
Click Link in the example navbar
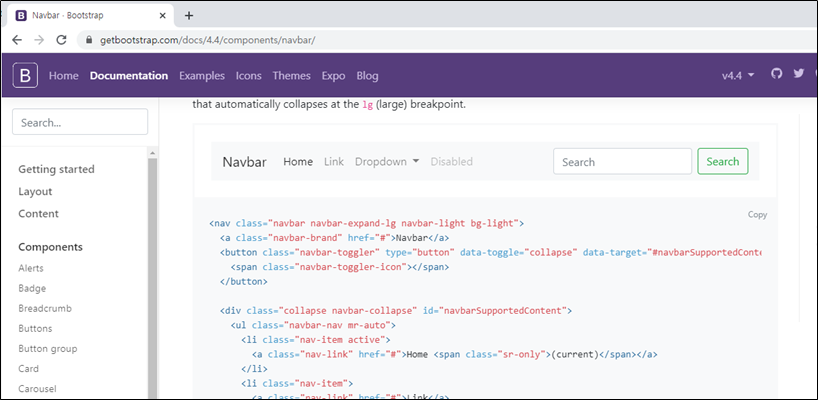tap(334, 162)
